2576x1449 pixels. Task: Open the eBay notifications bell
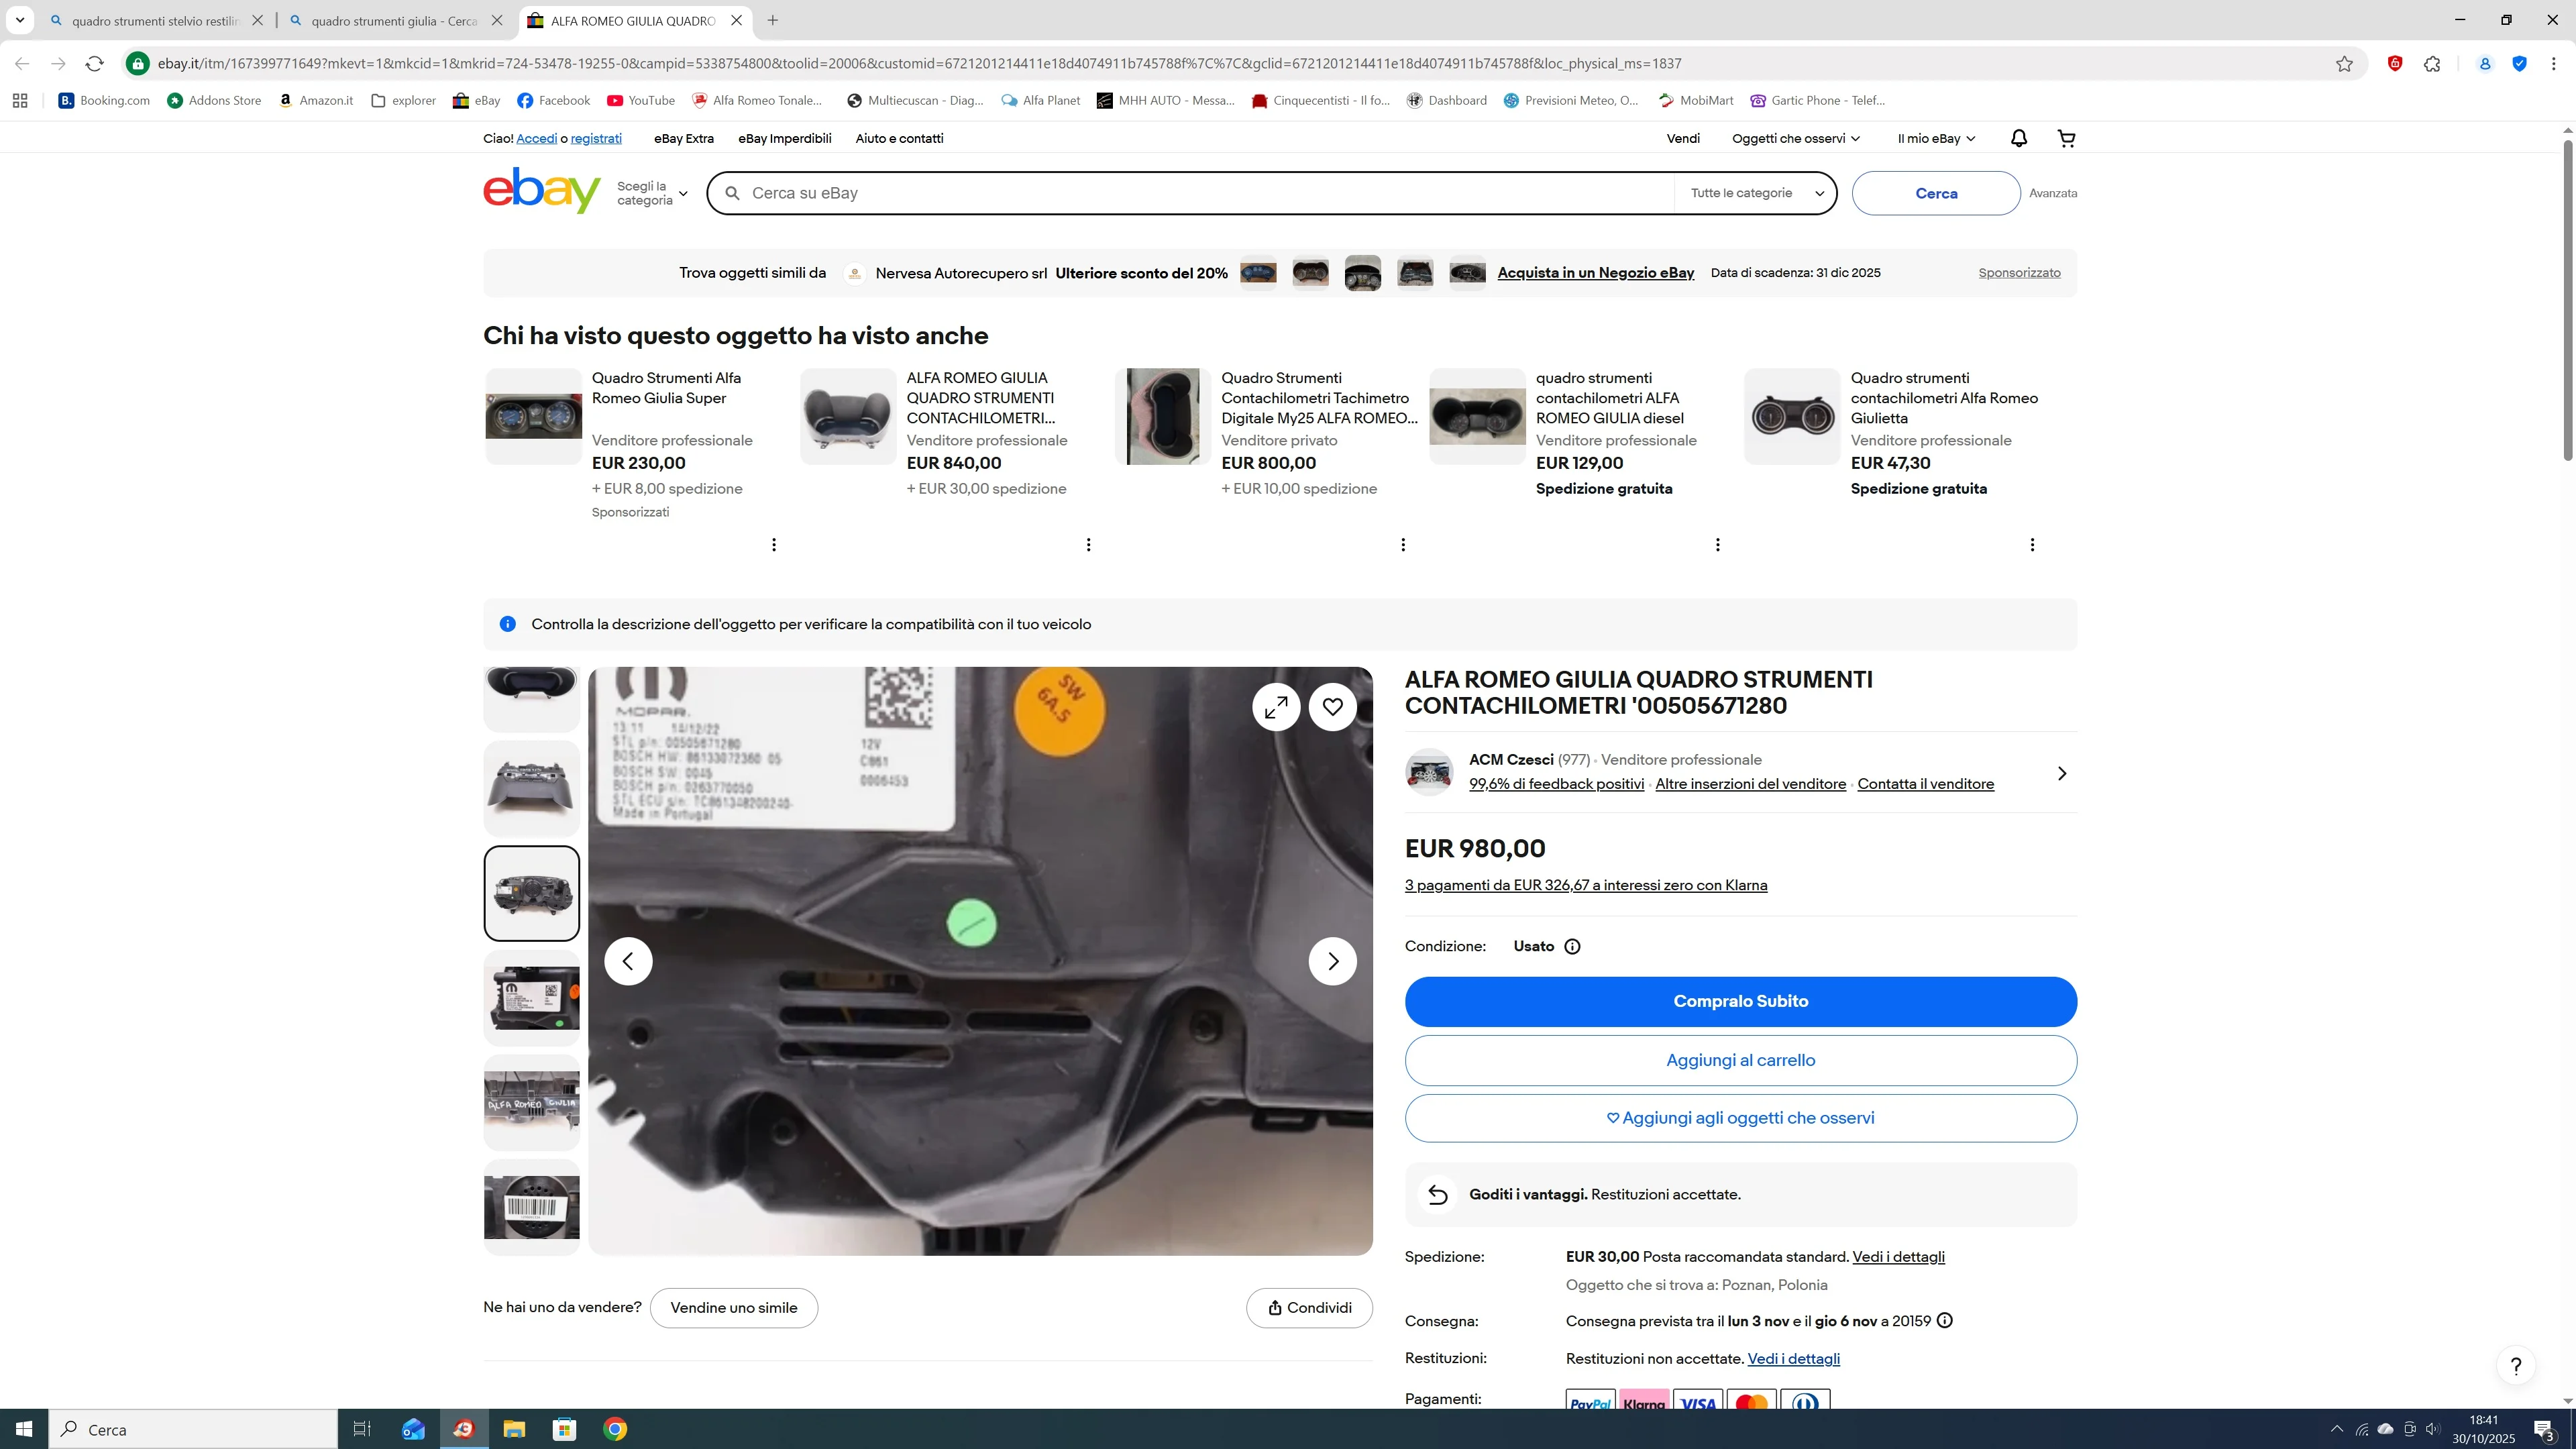[x=2018, y=138]
